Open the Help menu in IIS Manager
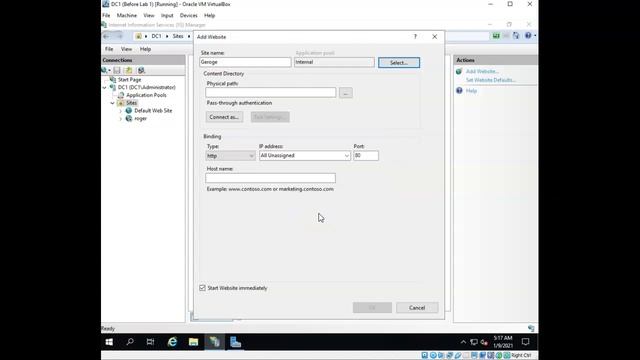This screenshot has width=640, height=360. (x=145, y=49)
